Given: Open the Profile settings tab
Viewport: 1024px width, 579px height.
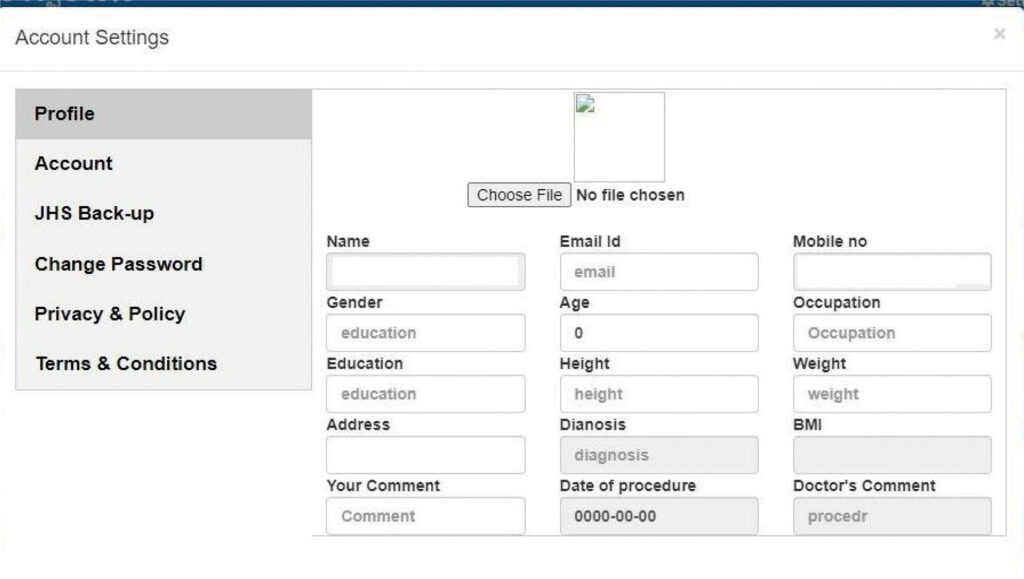Looking at the screenshot, I should [163, 114].
